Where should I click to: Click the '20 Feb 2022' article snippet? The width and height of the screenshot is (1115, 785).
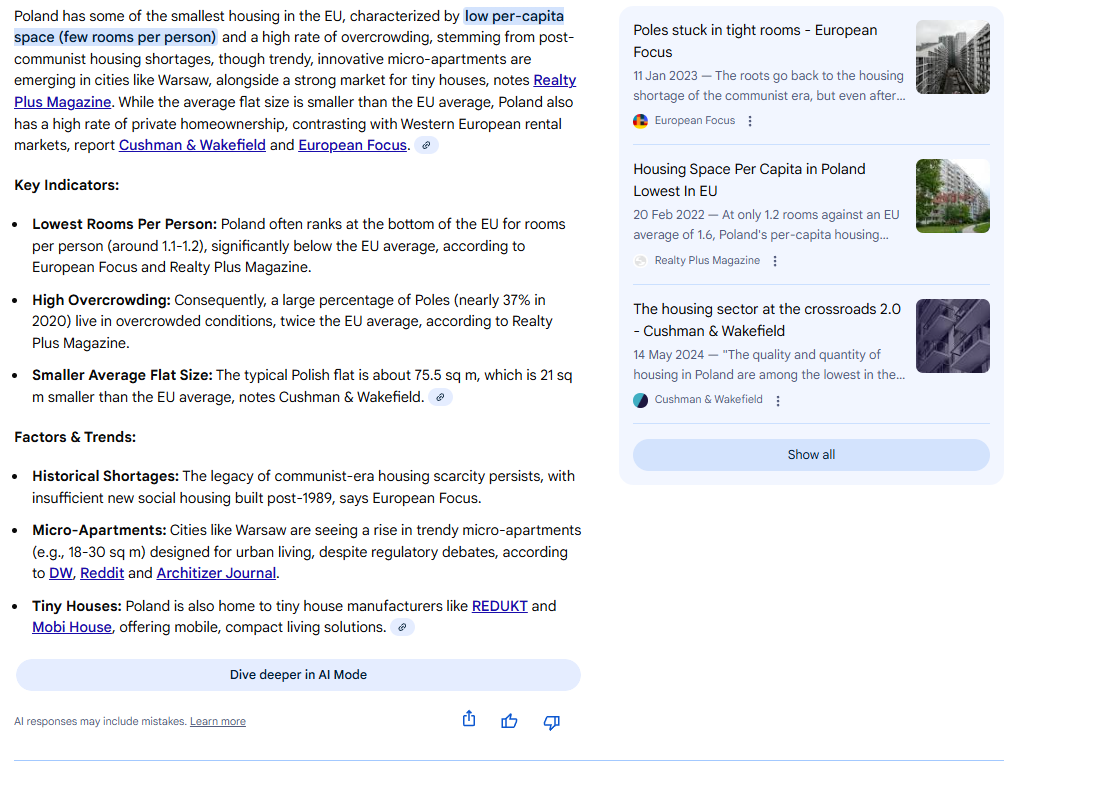coord(767,225)
